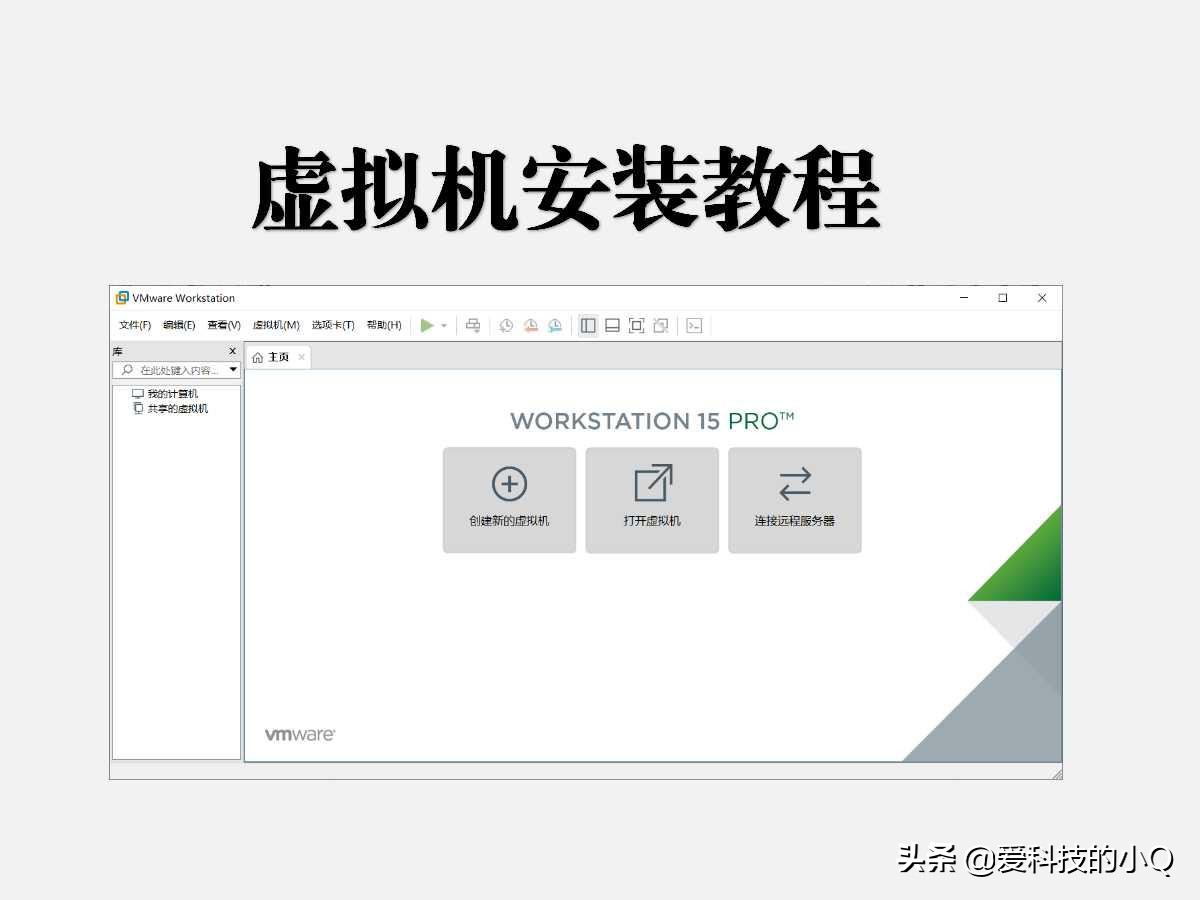
Task: Open the 文件(F) menu
Action: coord(135,325)
